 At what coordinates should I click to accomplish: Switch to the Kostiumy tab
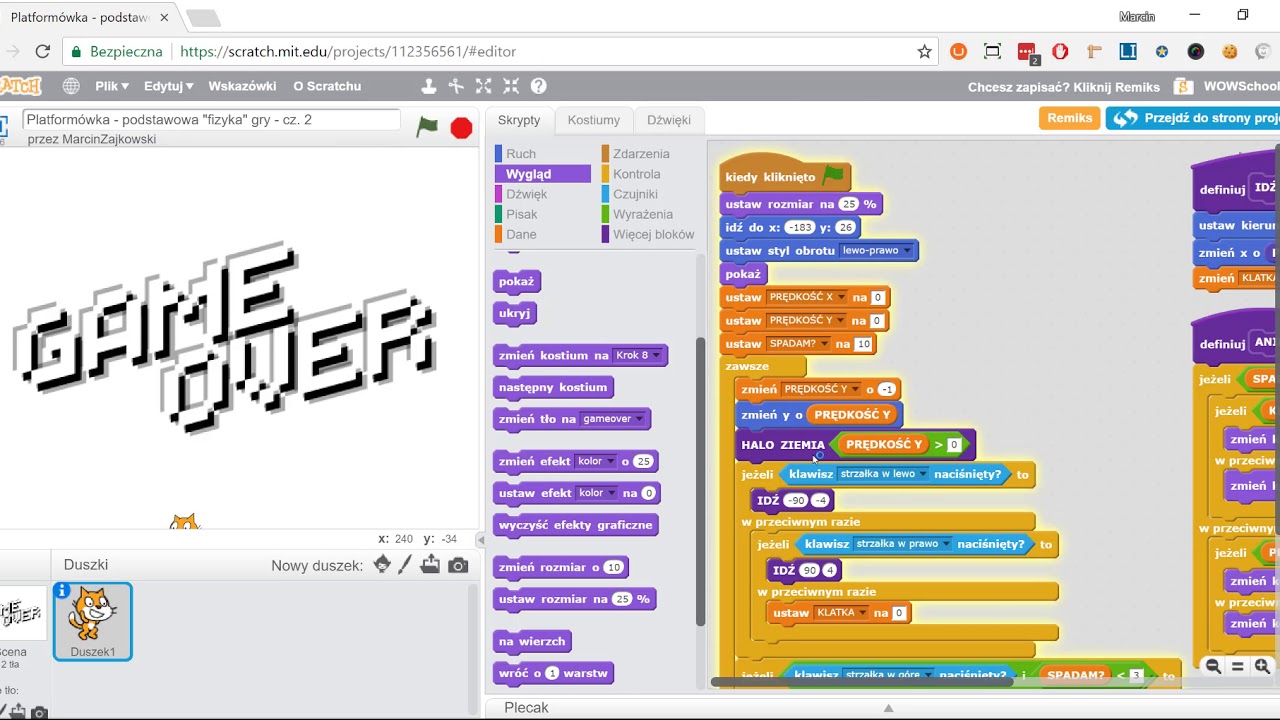point(594,120)
